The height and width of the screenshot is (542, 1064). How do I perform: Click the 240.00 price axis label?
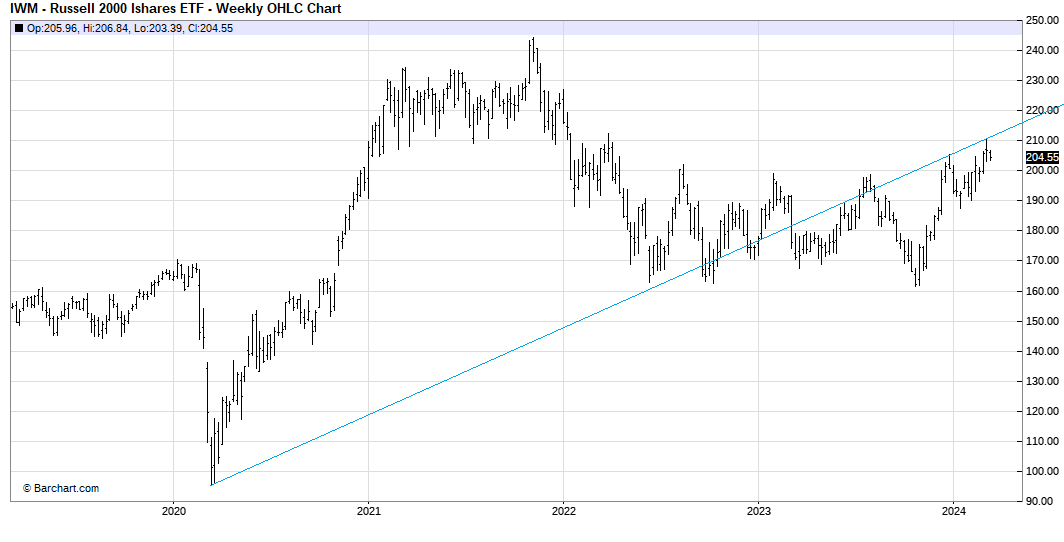1042,50
